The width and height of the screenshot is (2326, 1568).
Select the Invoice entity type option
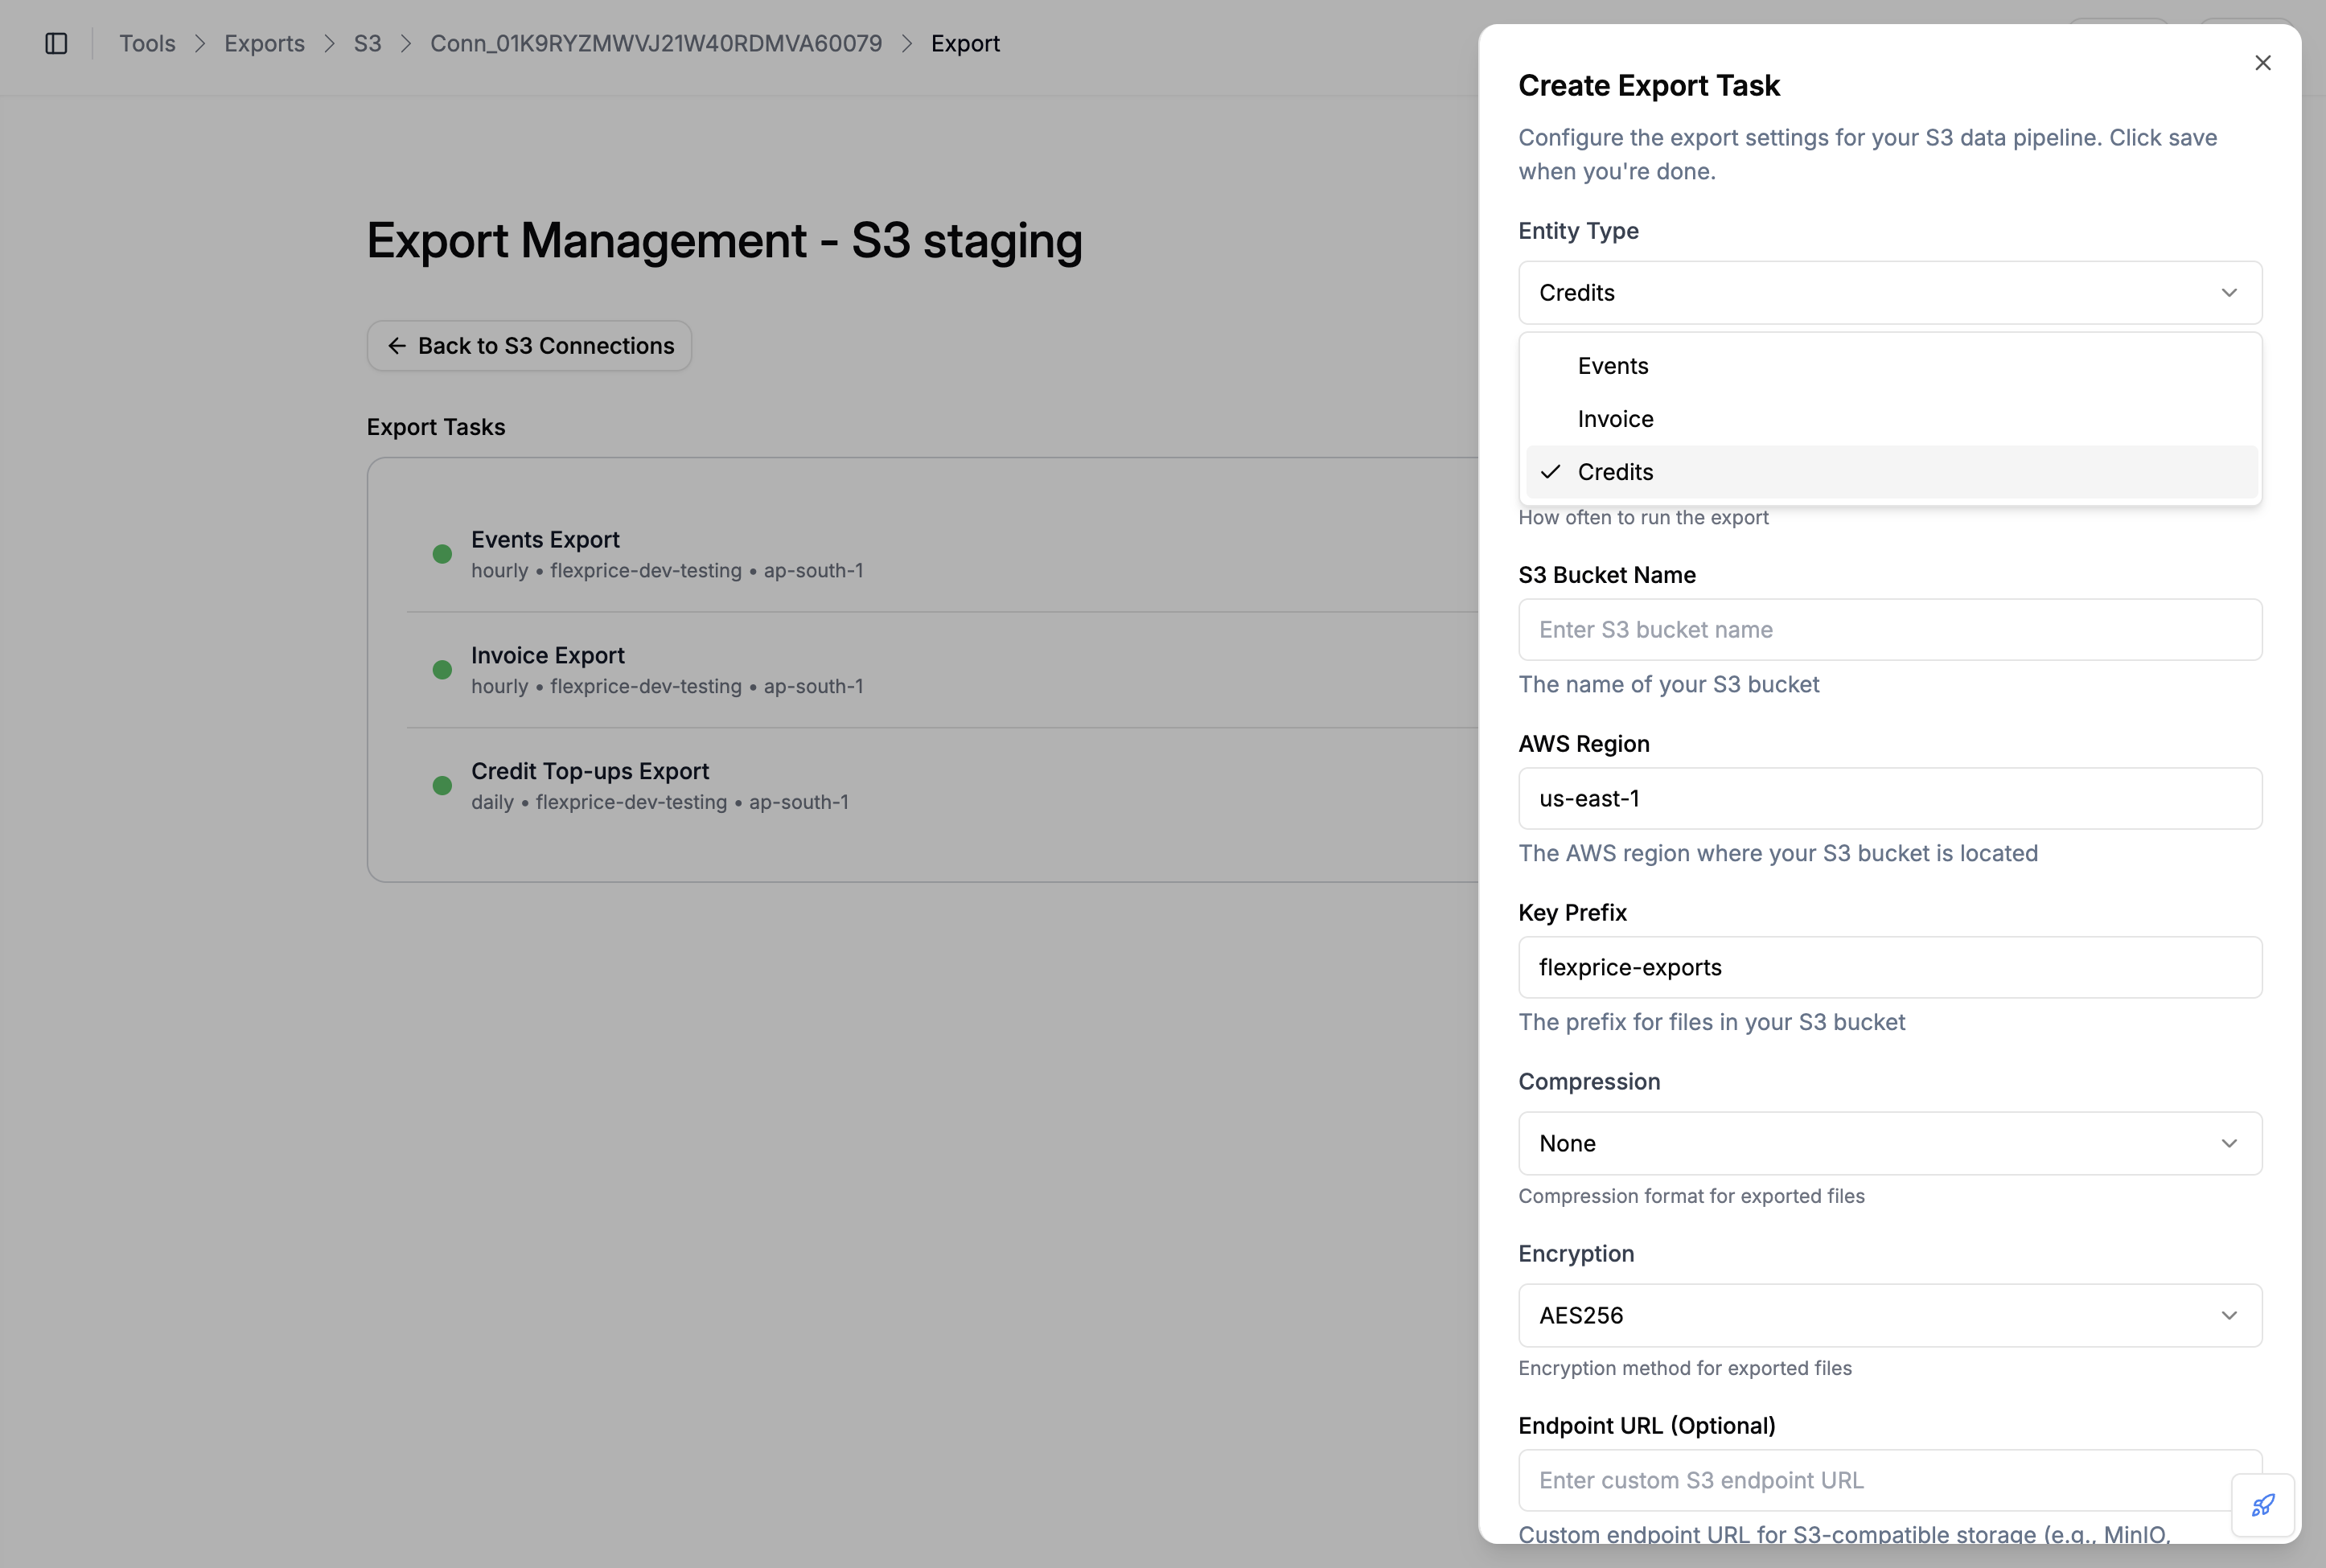pos(1615,418)
